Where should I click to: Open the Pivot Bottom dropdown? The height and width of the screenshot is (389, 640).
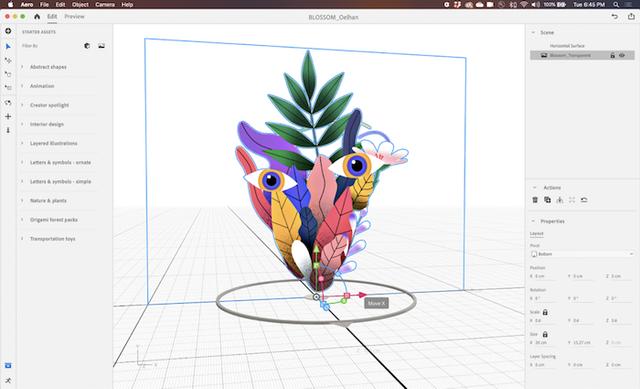point(582,254)
